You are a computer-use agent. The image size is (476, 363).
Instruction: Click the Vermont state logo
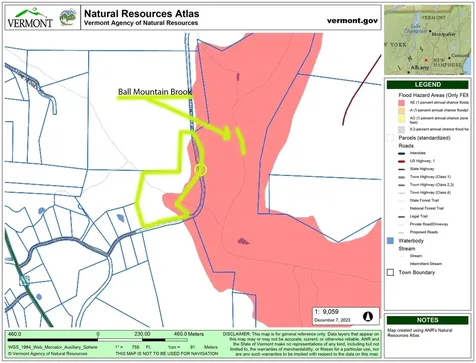pos(30,17)
